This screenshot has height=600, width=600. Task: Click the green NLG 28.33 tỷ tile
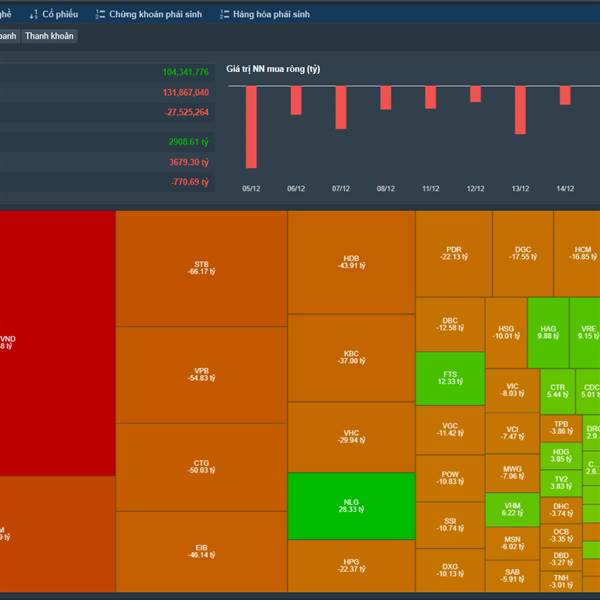coord(351,506)
